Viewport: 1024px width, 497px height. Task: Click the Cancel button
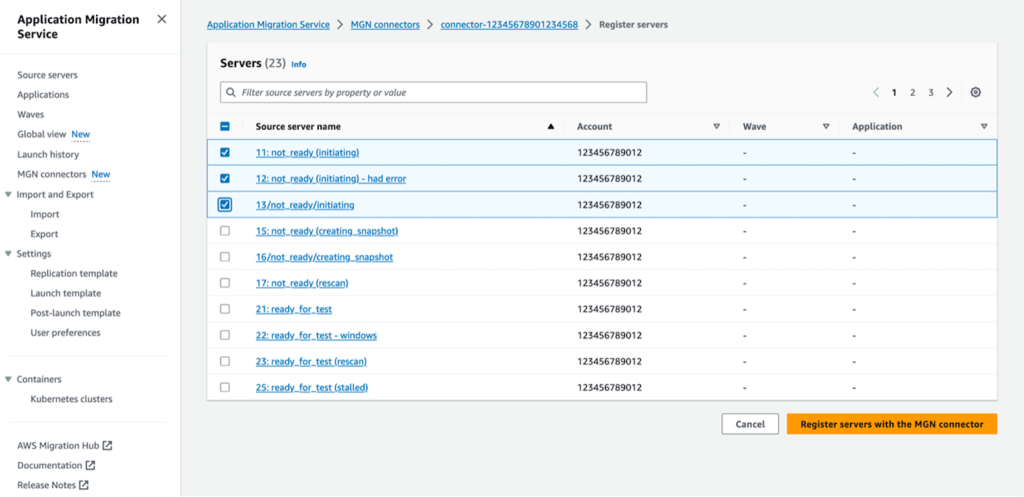point(750,424)
